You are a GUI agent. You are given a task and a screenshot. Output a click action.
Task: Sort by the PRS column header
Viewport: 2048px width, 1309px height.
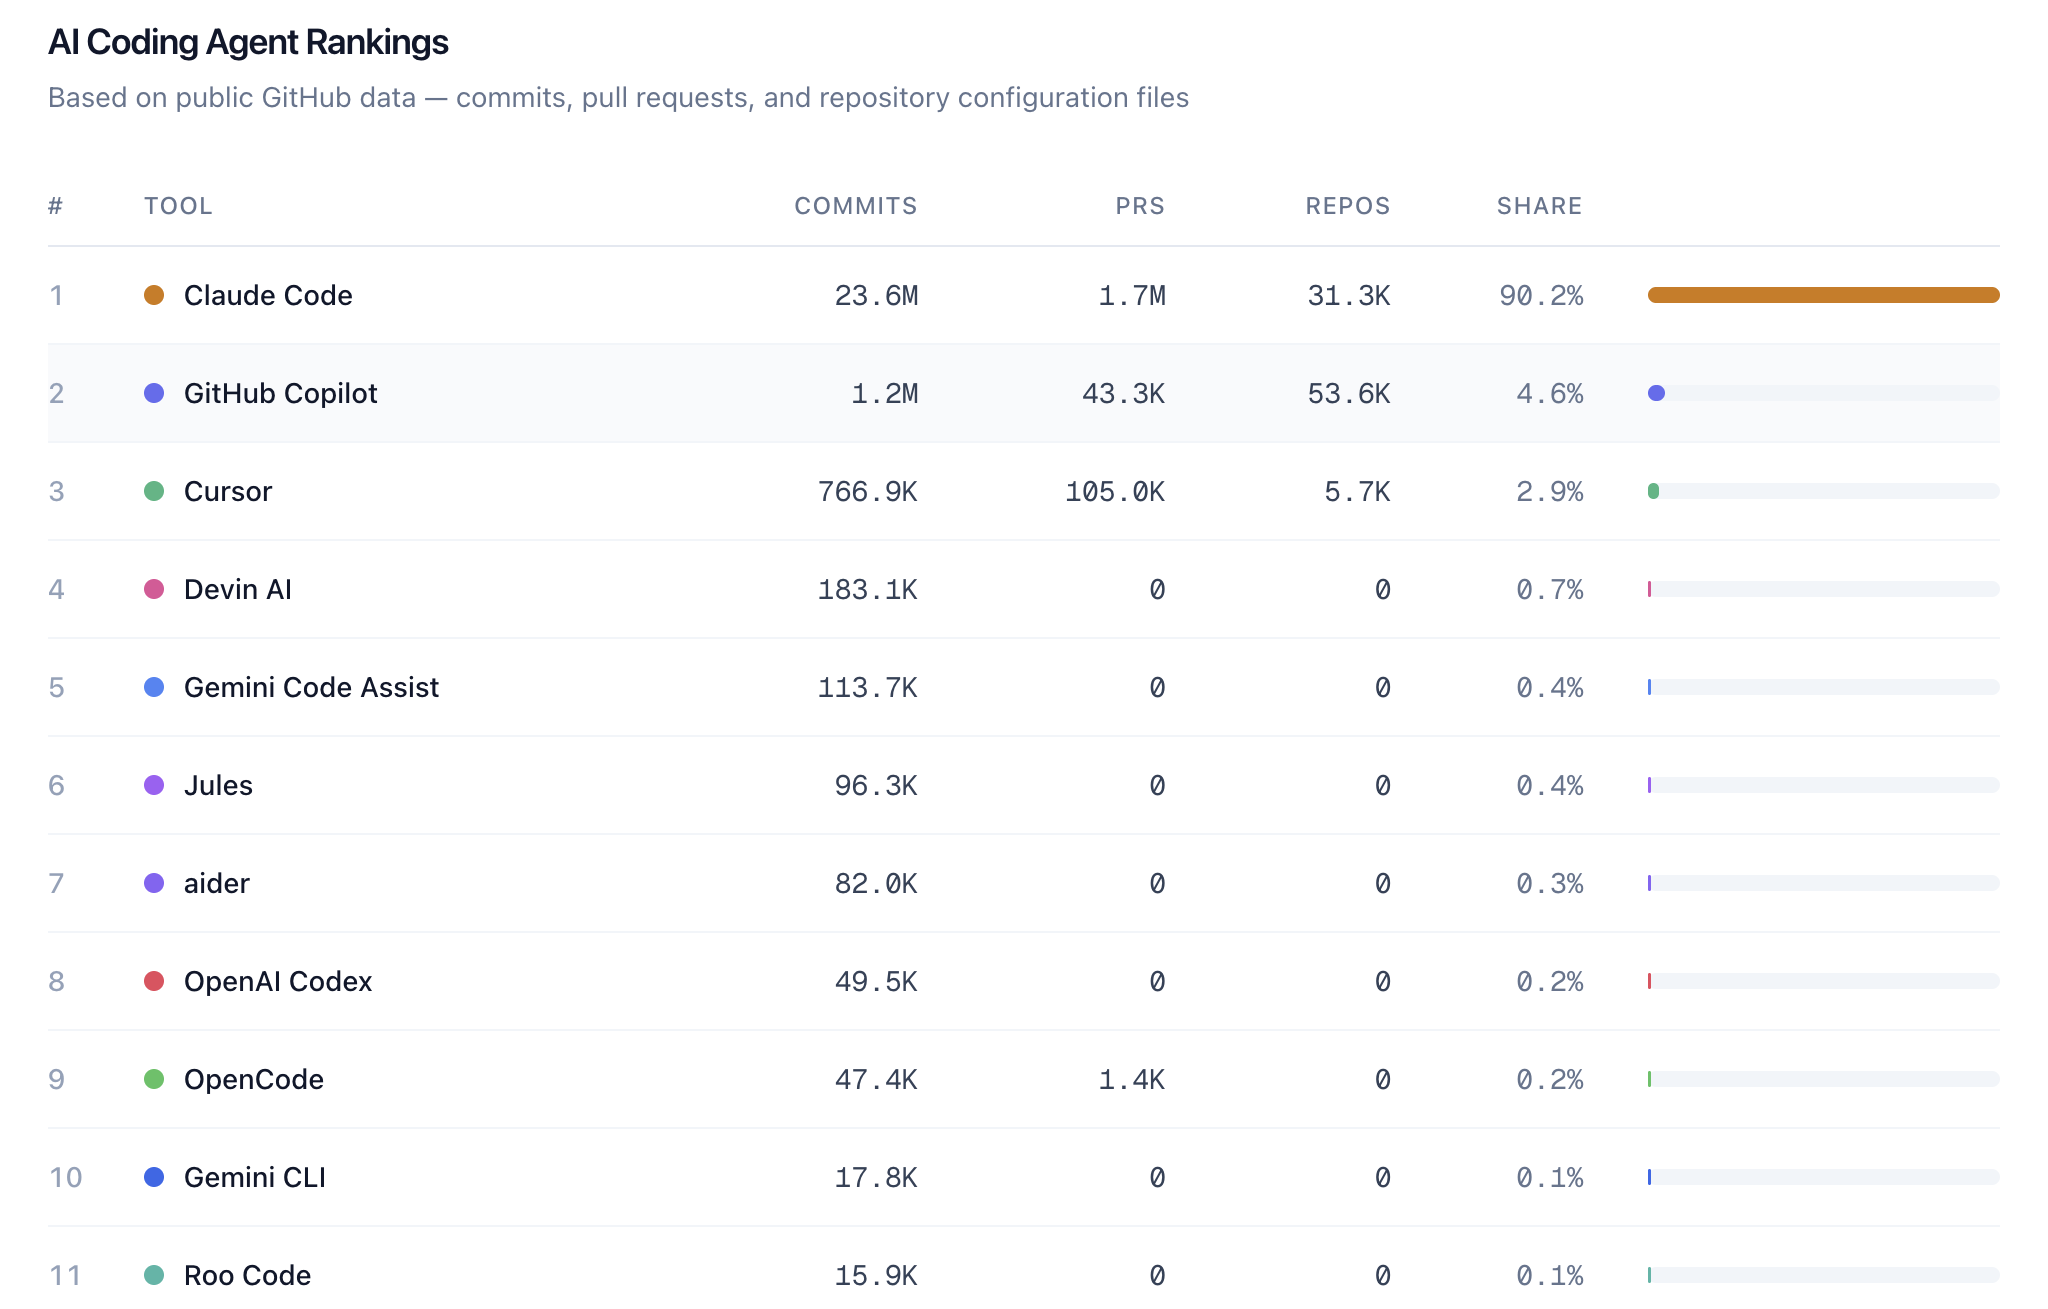coord(1140,206)
